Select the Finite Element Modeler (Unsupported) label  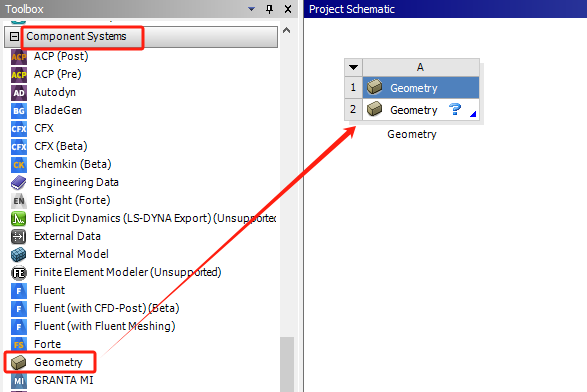[x=128, y=272]
